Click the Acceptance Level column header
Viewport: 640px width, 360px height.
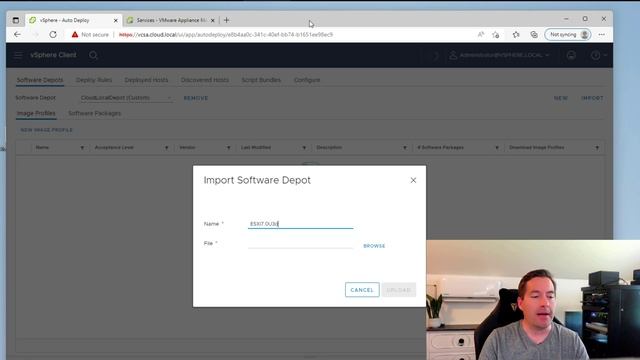click(114, 147)
